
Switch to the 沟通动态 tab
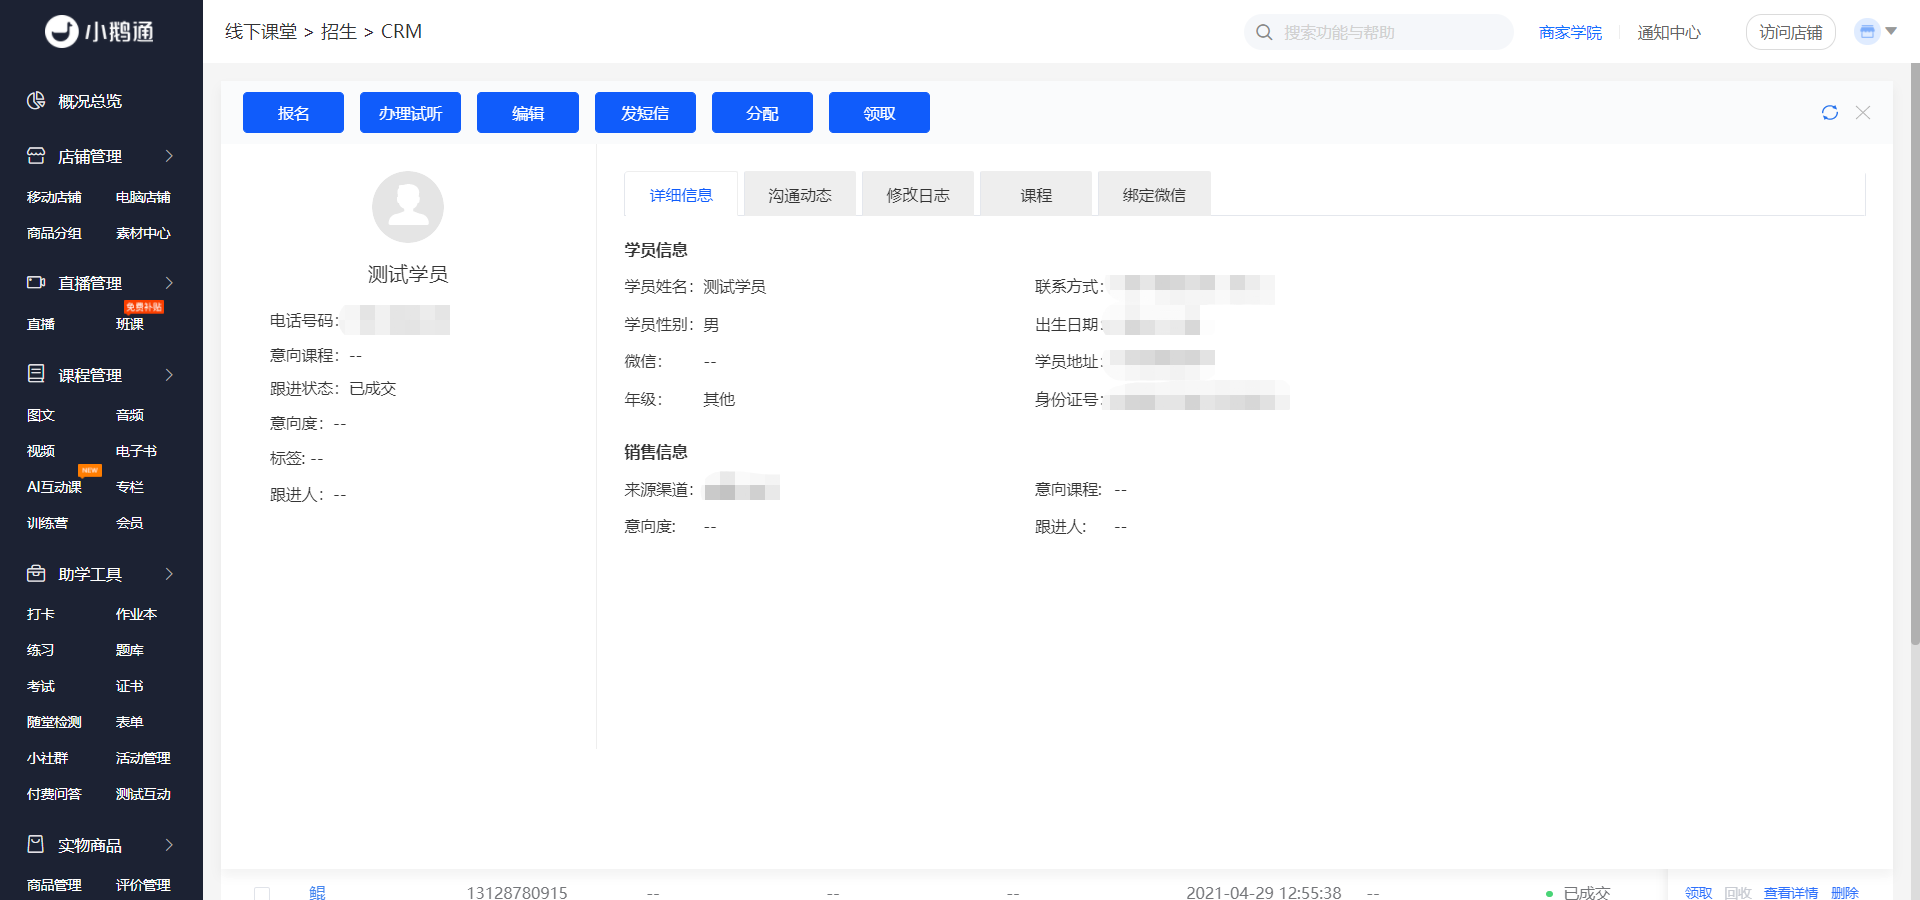[800, 194]
